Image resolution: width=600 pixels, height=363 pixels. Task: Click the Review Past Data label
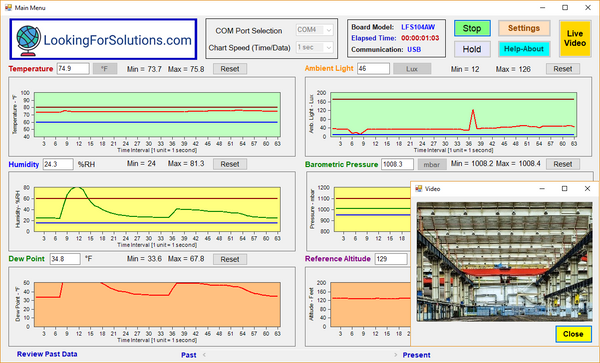coord(47,354)
